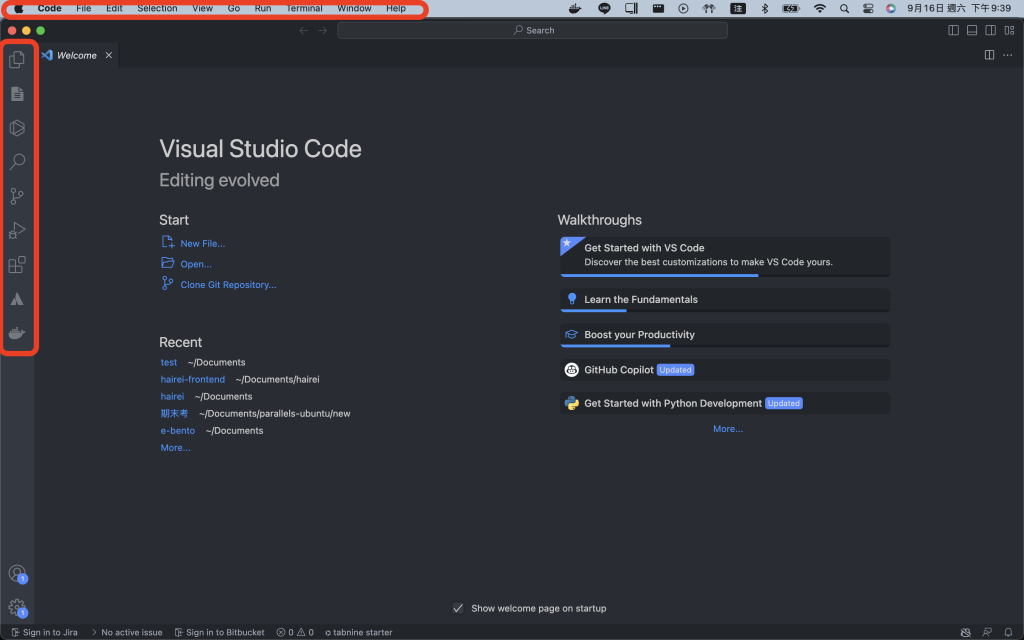Click Sign in to Jira status item
Viewport: 1024px width, 640px height.
pos(44,632)
